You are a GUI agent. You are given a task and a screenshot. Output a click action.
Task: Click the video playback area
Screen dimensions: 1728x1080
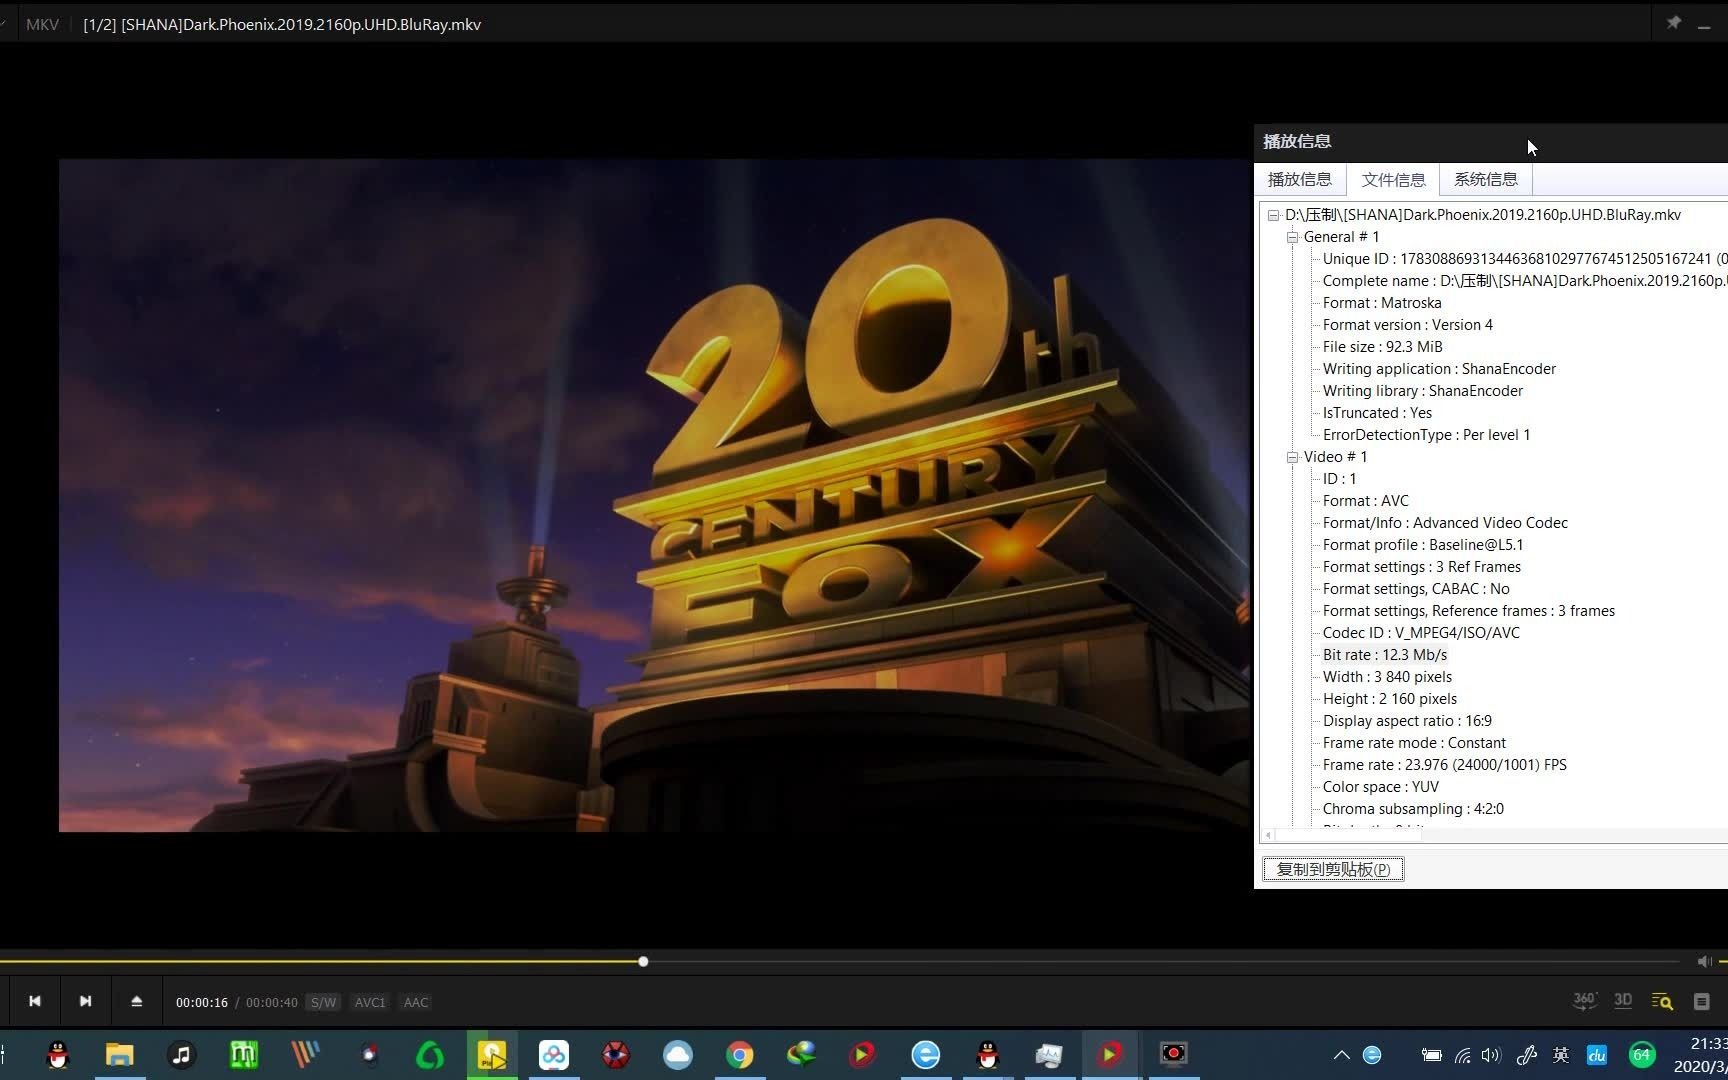point(655,495)
